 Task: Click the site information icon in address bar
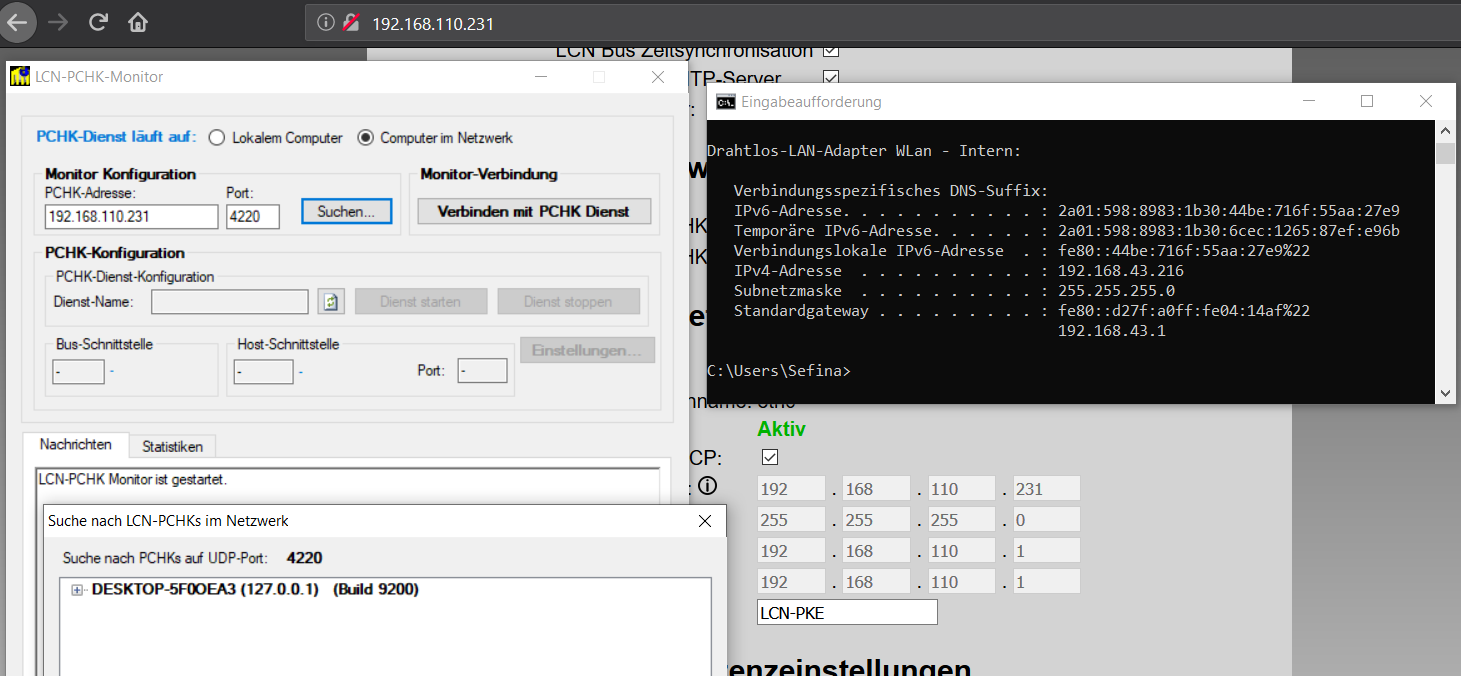tap(325, 23)
